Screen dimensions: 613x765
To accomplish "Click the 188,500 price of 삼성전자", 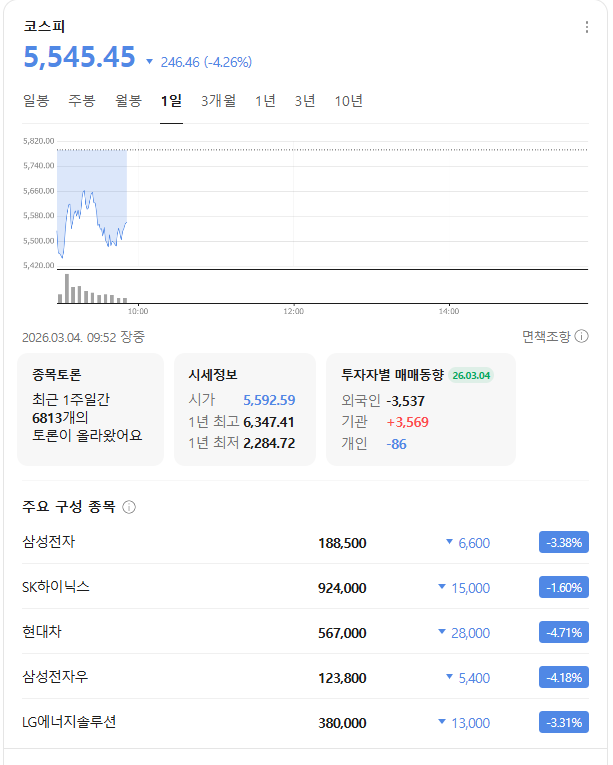I will [x=342, y=544].
